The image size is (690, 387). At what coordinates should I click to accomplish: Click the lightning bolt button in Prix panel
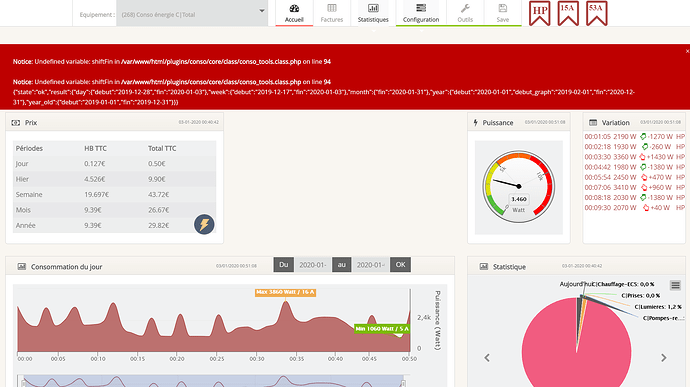204,225
